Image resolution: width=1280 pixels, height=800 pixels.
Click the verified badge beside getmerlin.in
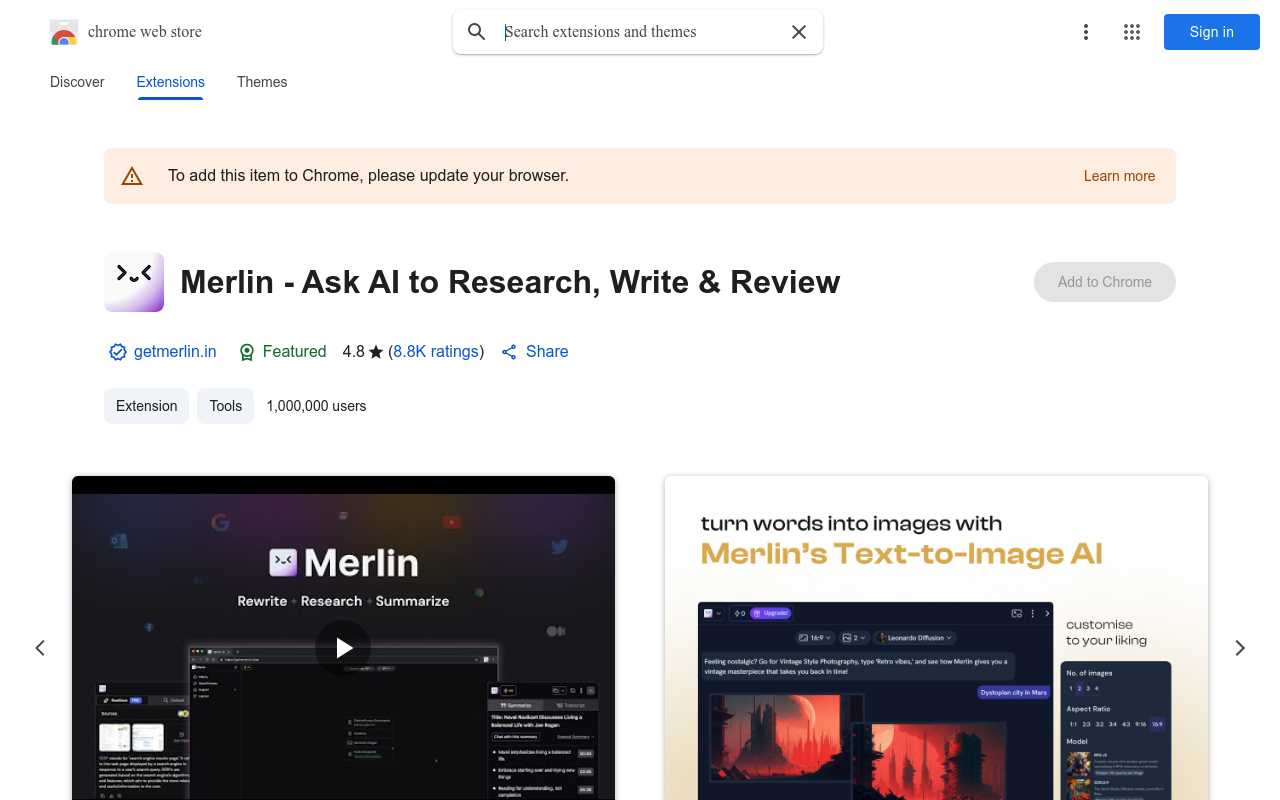[118, 352]
